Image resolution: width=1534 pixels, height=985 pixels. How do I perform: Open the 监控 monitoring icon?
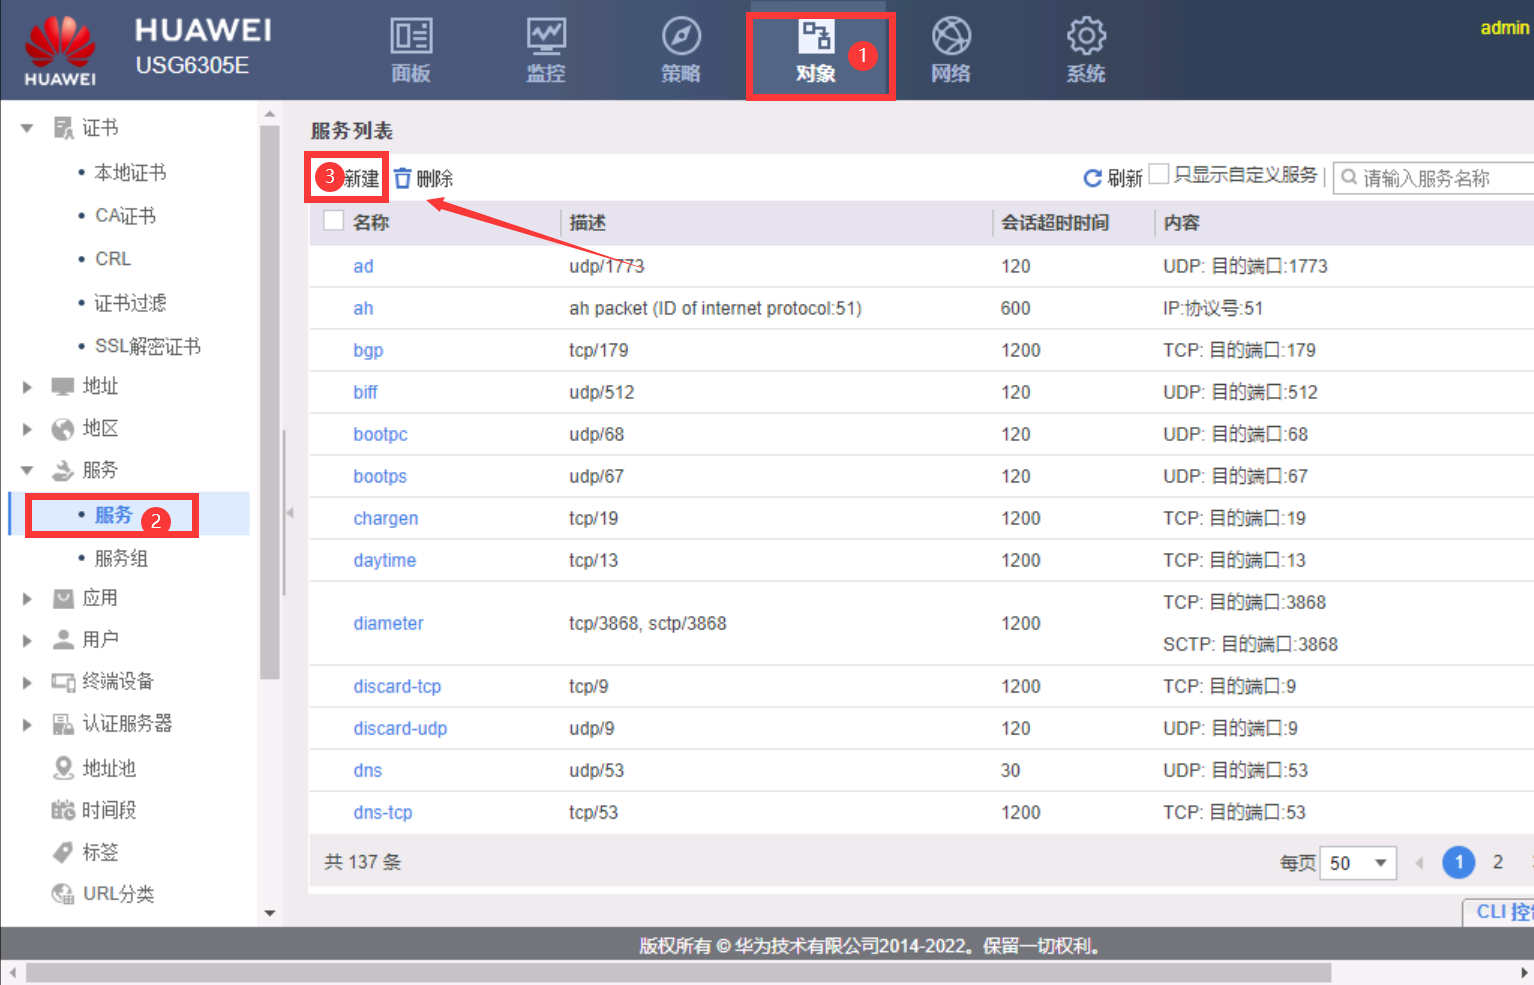coord(546,37)
